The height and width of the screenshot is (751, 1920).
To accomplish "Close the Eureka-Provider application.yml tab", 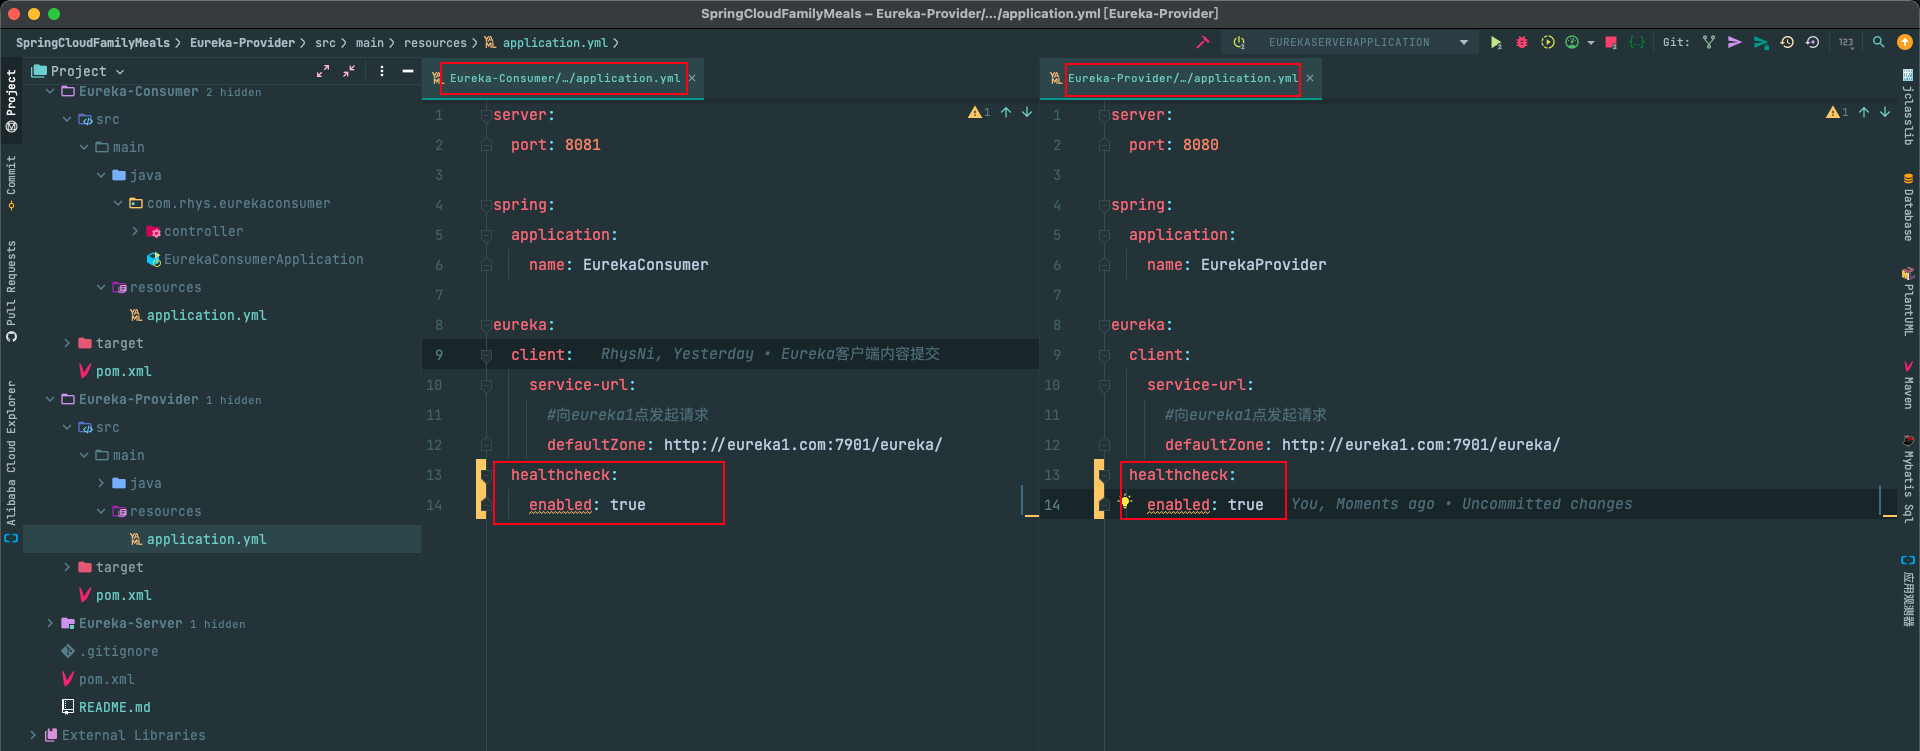I will [1310, 78].
